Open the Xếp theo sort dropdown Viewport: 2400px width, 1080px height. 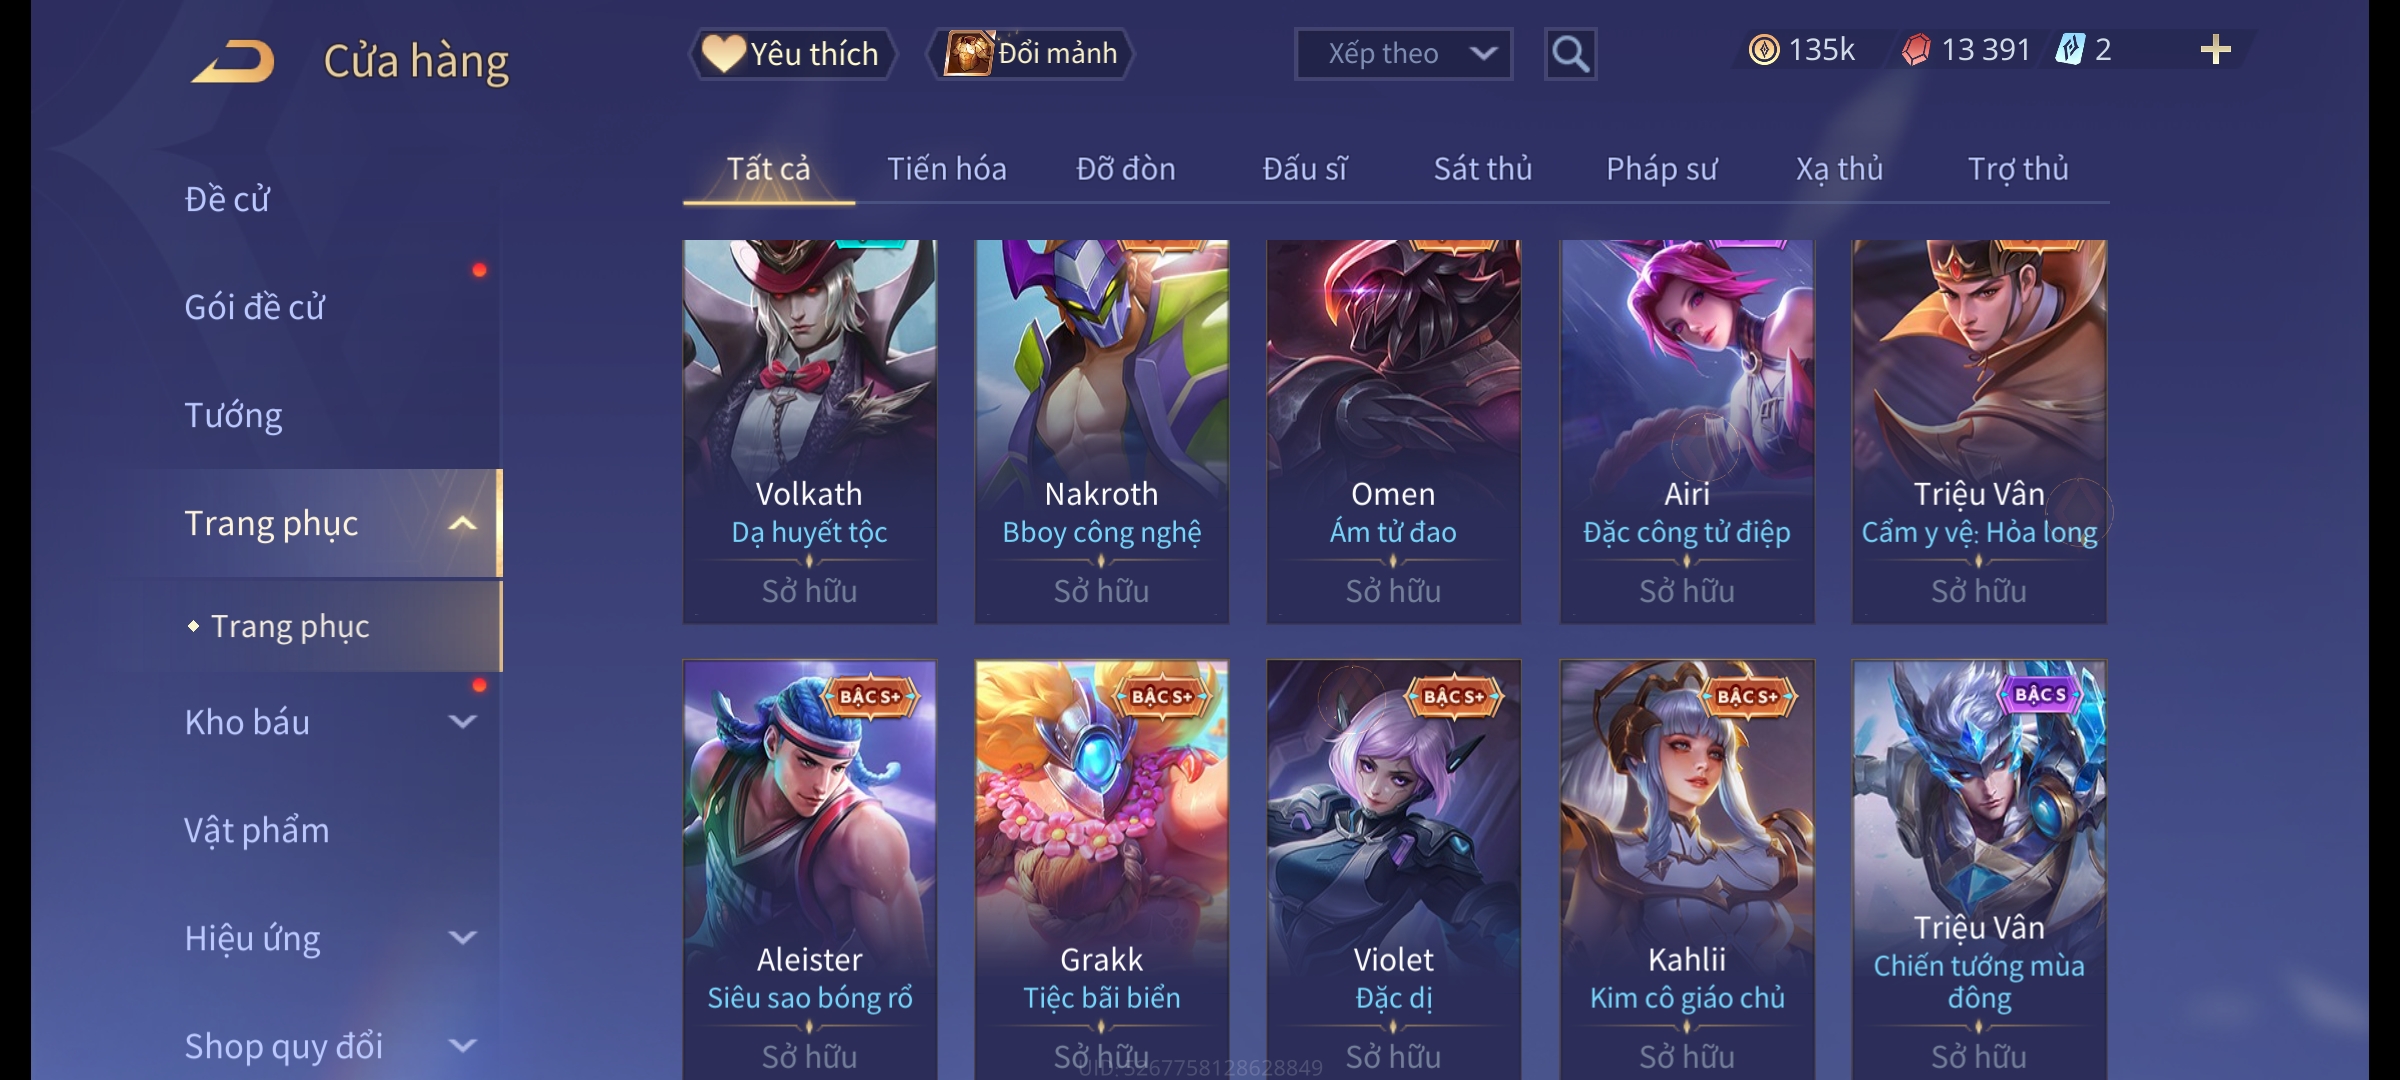pyautogui.click(x=1403, y=54)
